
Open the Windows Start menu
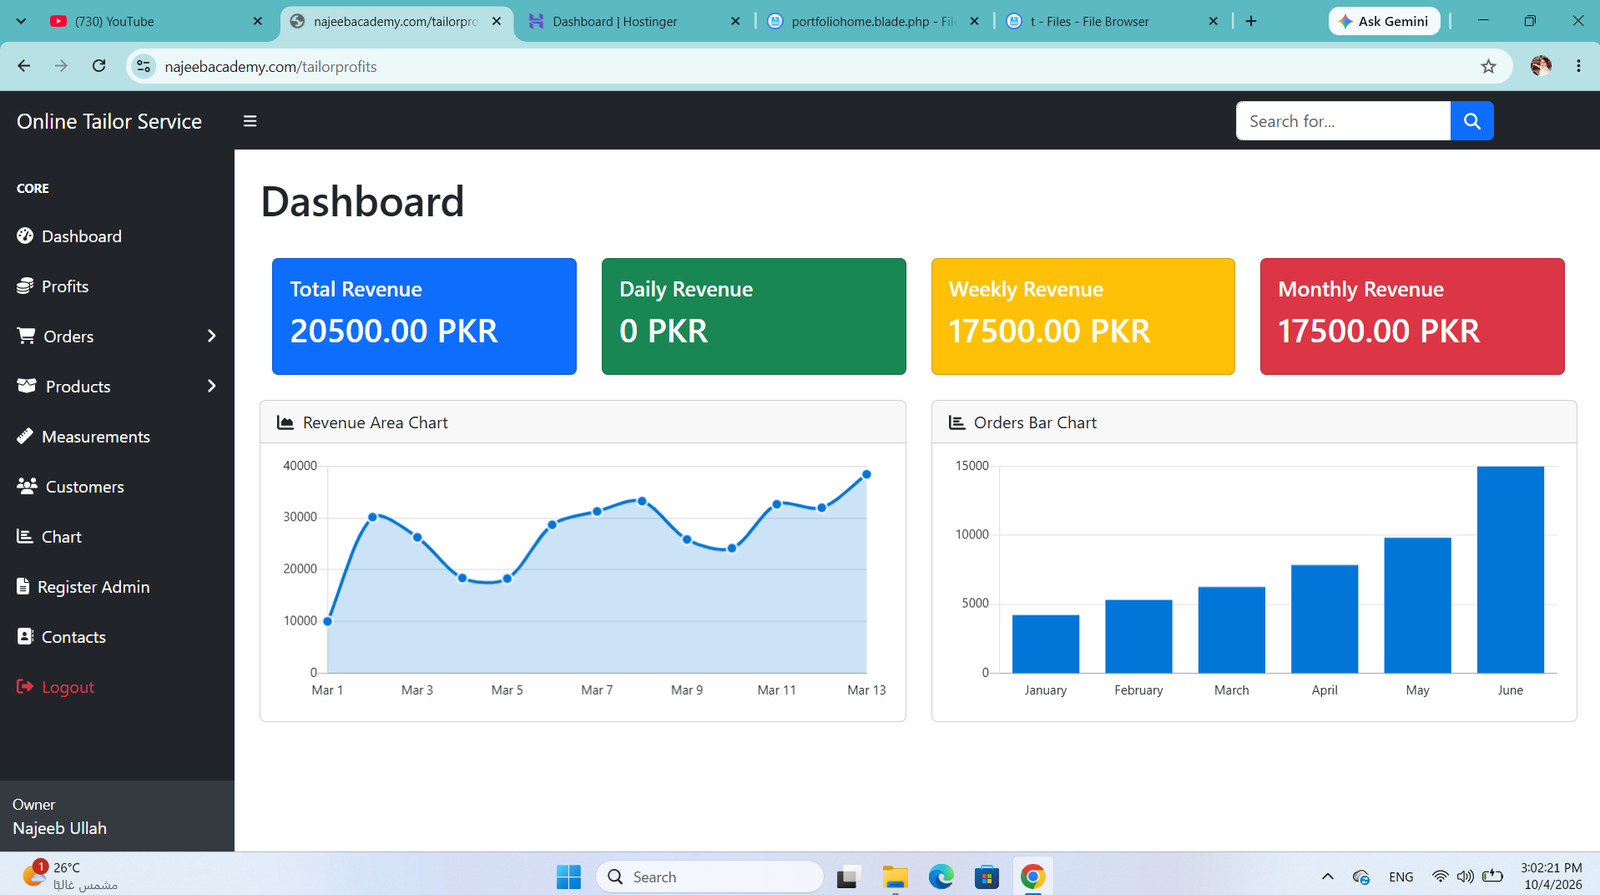(569, 877)
